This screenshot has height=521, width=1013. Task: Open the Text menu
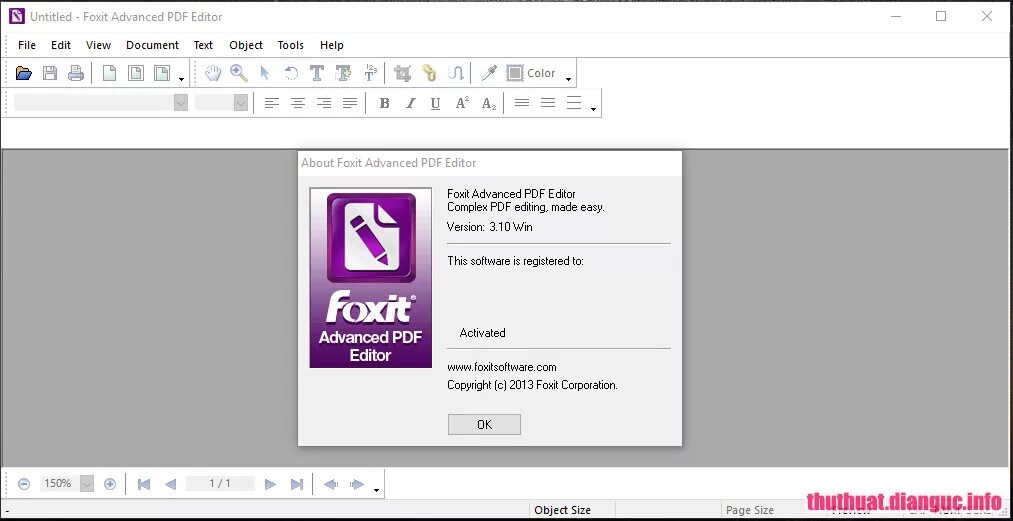203,45
